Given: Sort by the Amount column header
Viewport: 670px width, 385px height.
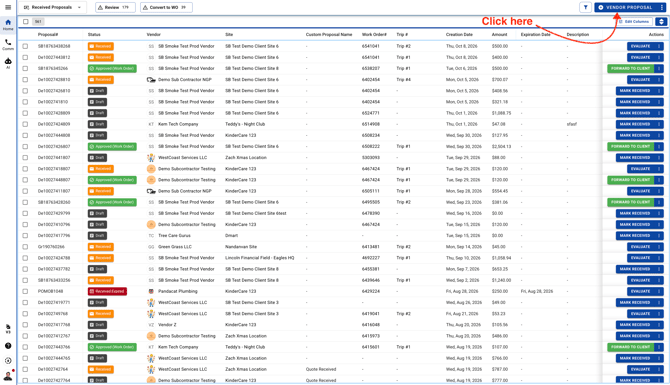Looking at the screenshot, I should point(499,35).
